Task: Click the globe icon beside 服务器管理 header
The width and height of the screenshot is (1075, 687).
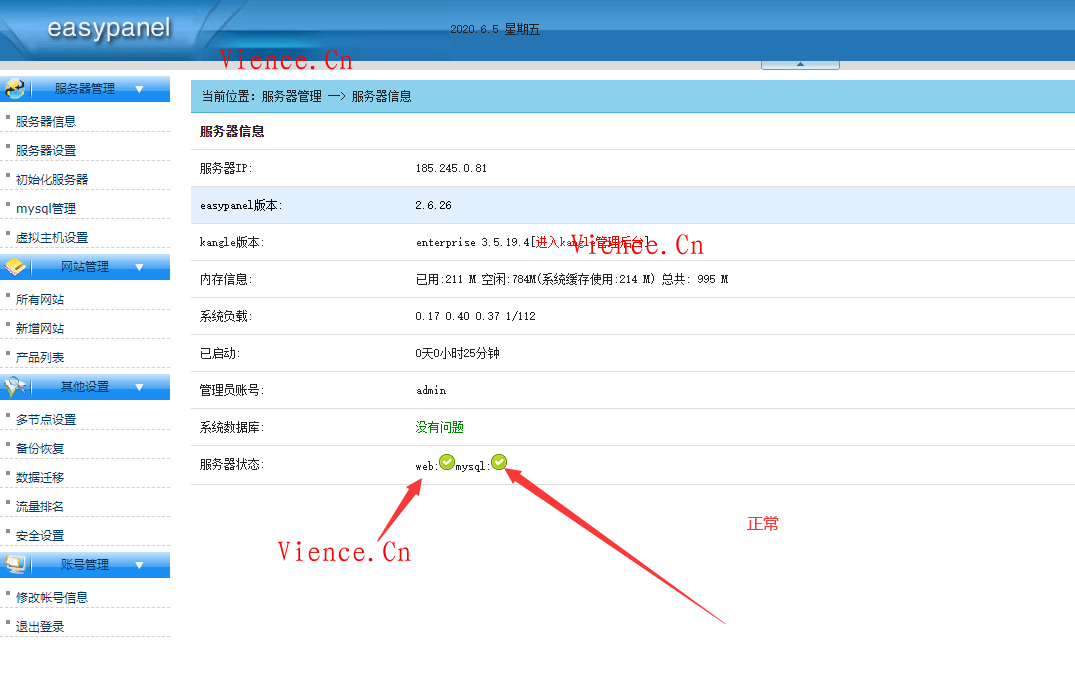Action: 17,88
